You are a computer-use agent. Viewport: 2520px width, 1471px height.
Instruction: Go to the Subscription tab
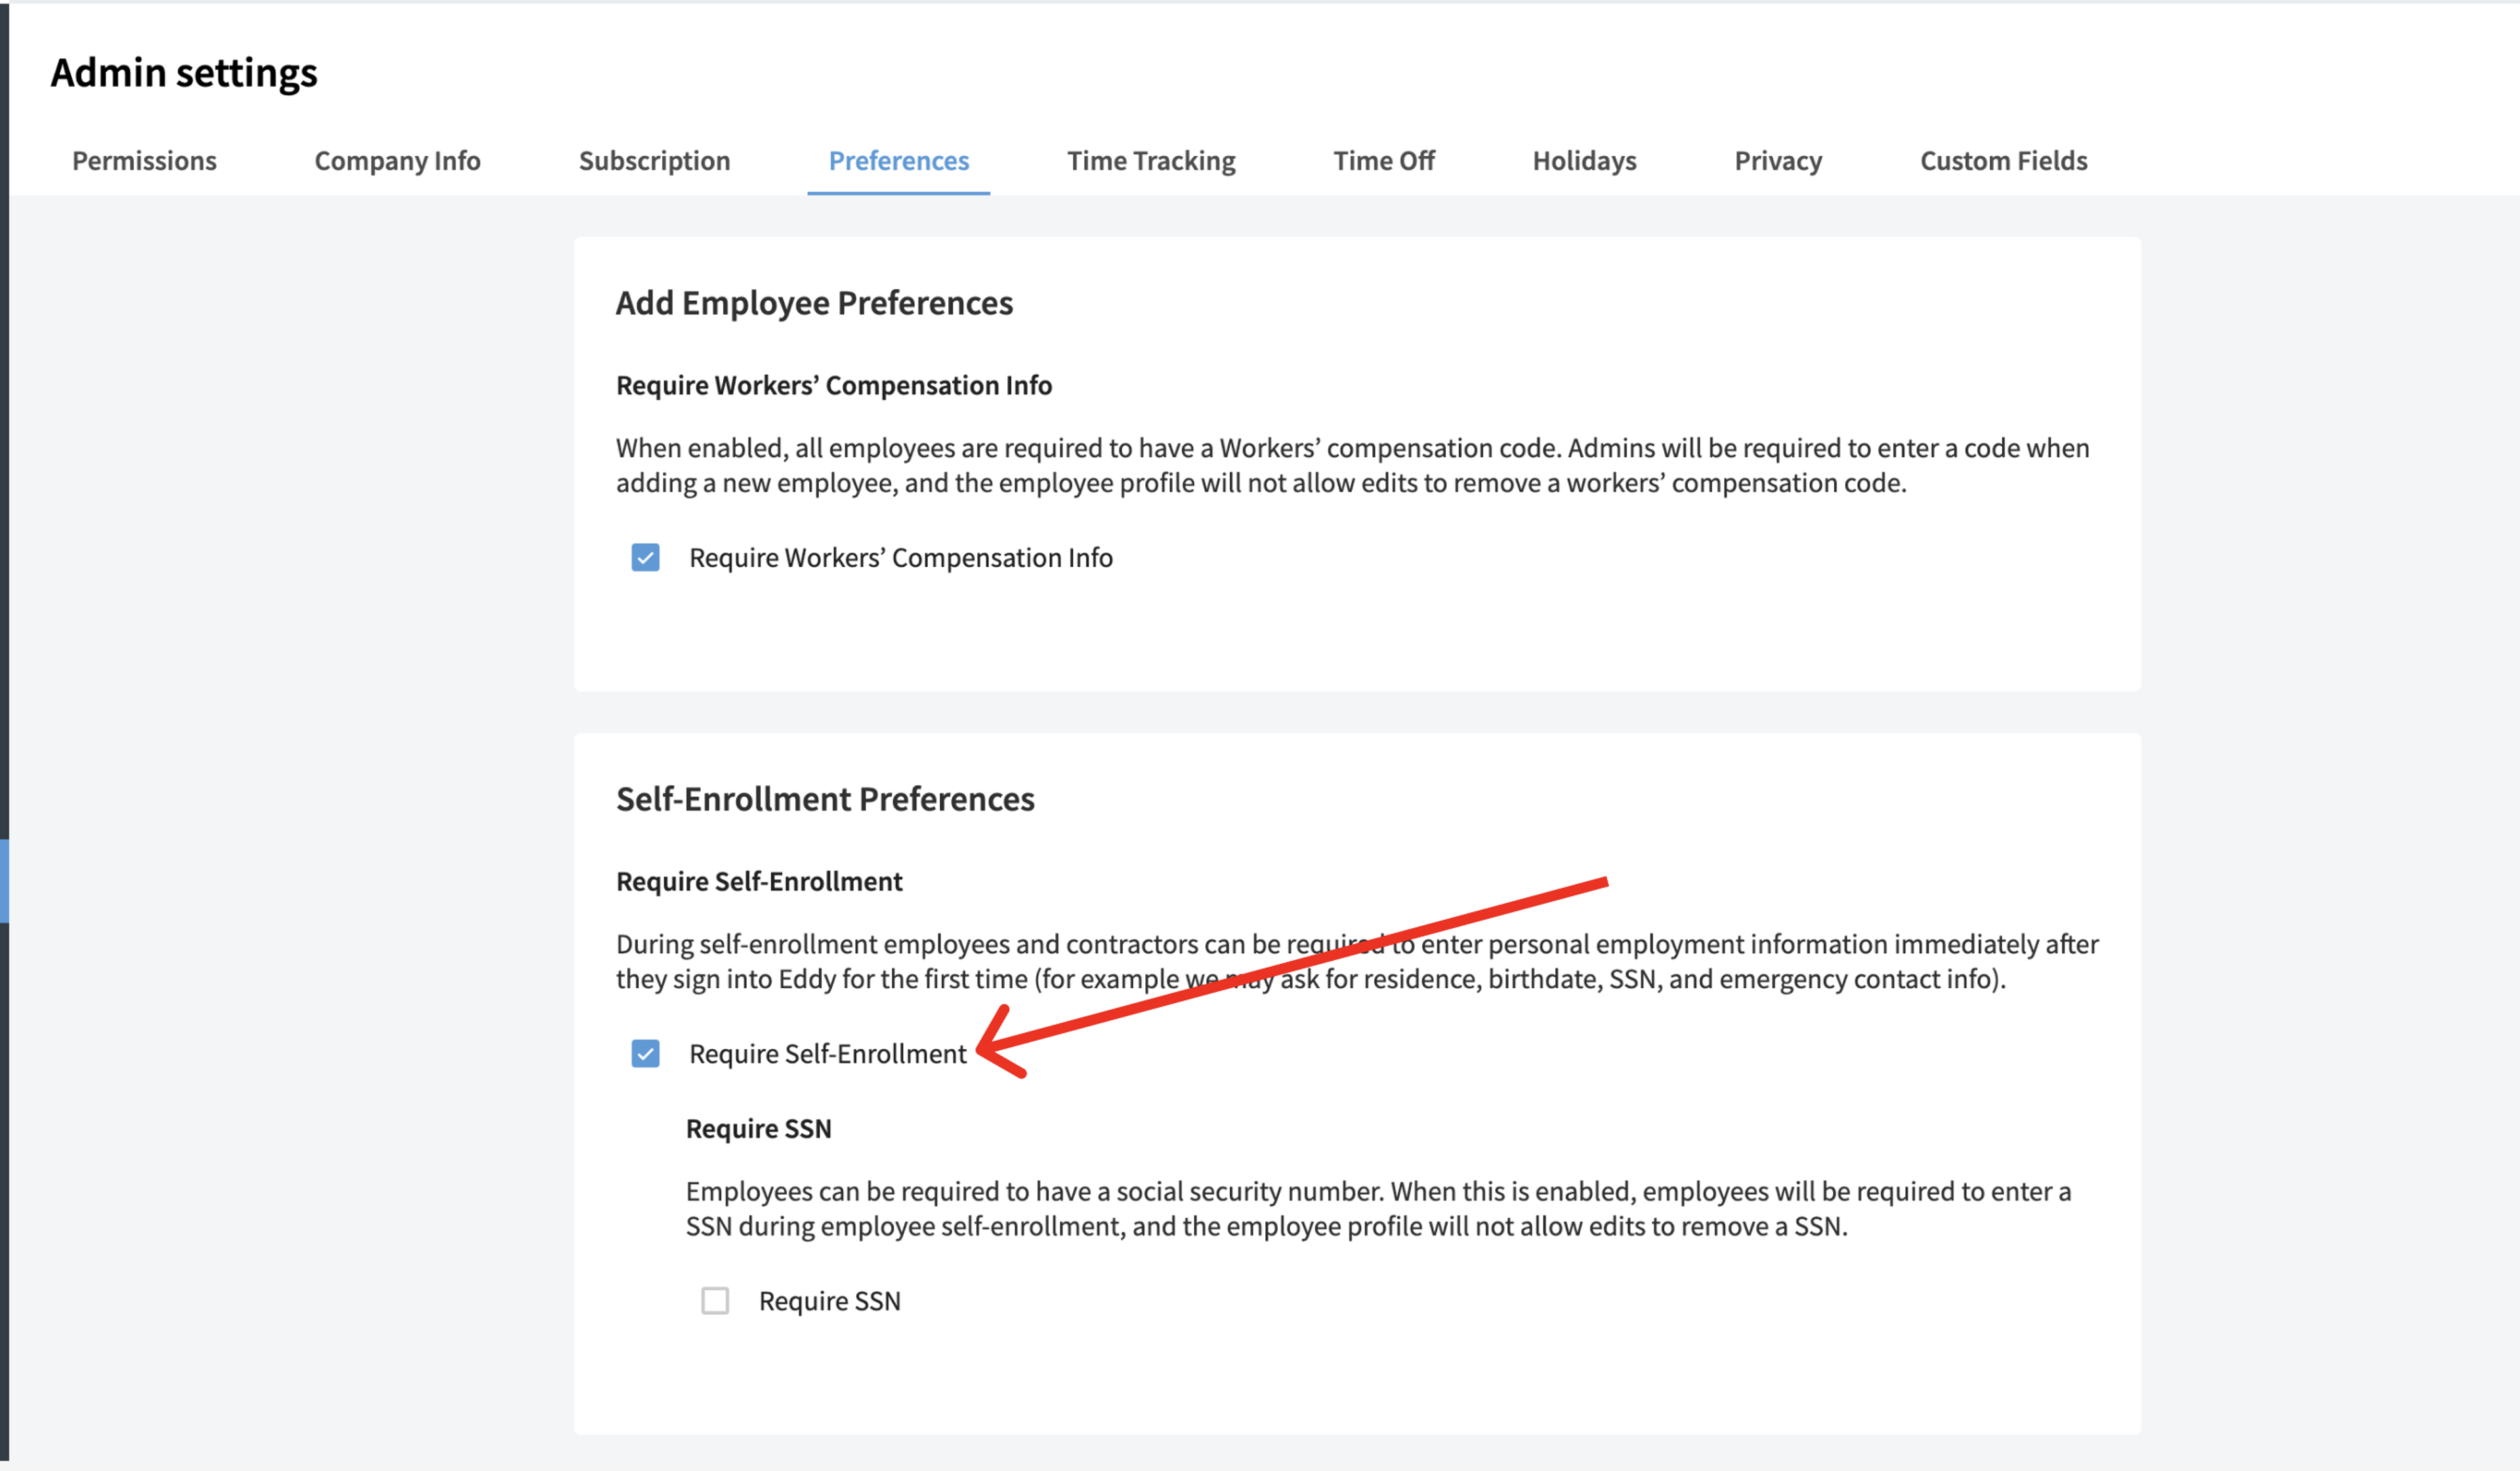point(654,161)
